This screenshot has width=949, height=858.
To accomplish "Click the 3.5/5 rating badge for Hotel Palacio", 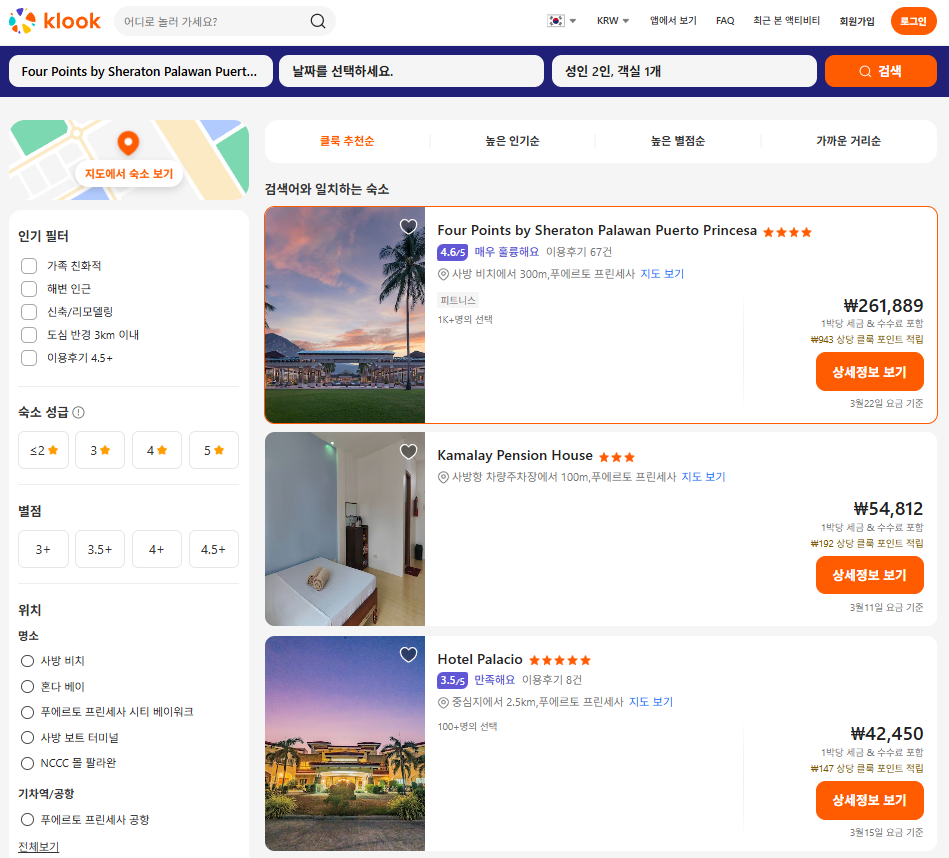I will pos(453,680).
